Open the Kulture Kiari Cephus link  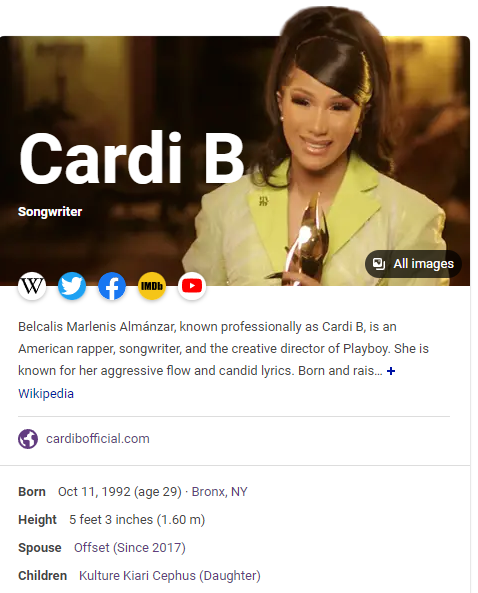pyautogui.click(x=169, y=576)
